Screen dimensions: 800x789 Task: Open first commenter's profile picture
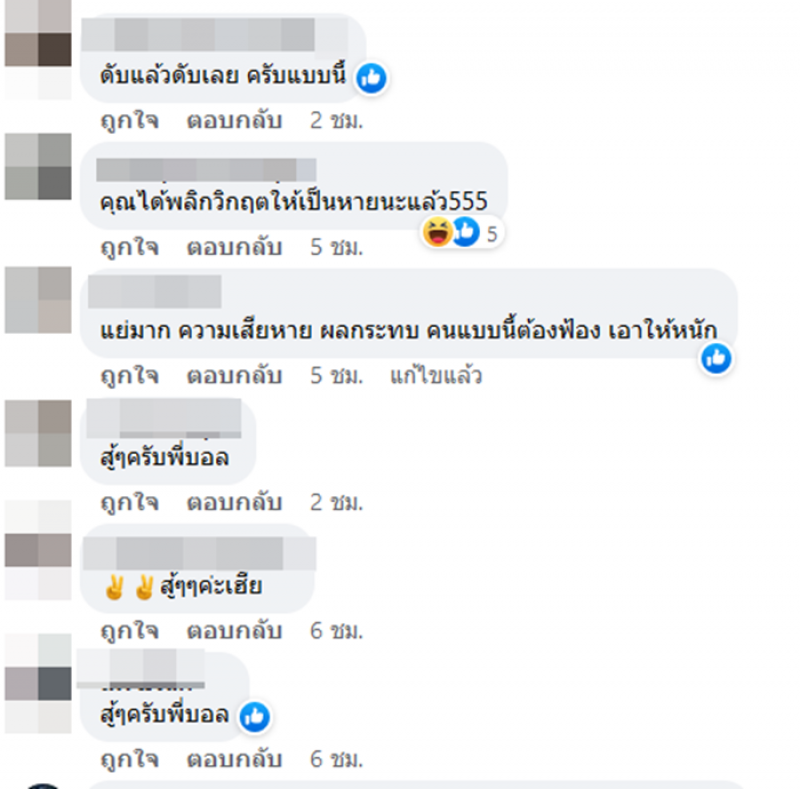pyautogui.click(x=38, y=50)
